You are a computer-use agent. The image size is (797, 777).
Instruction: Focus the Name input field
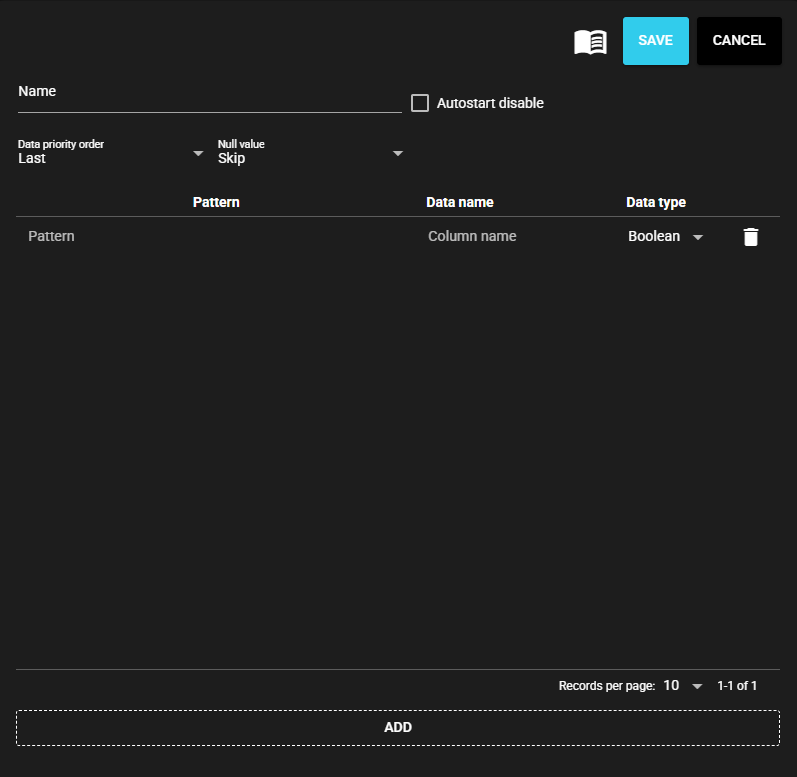click(209, 98)
